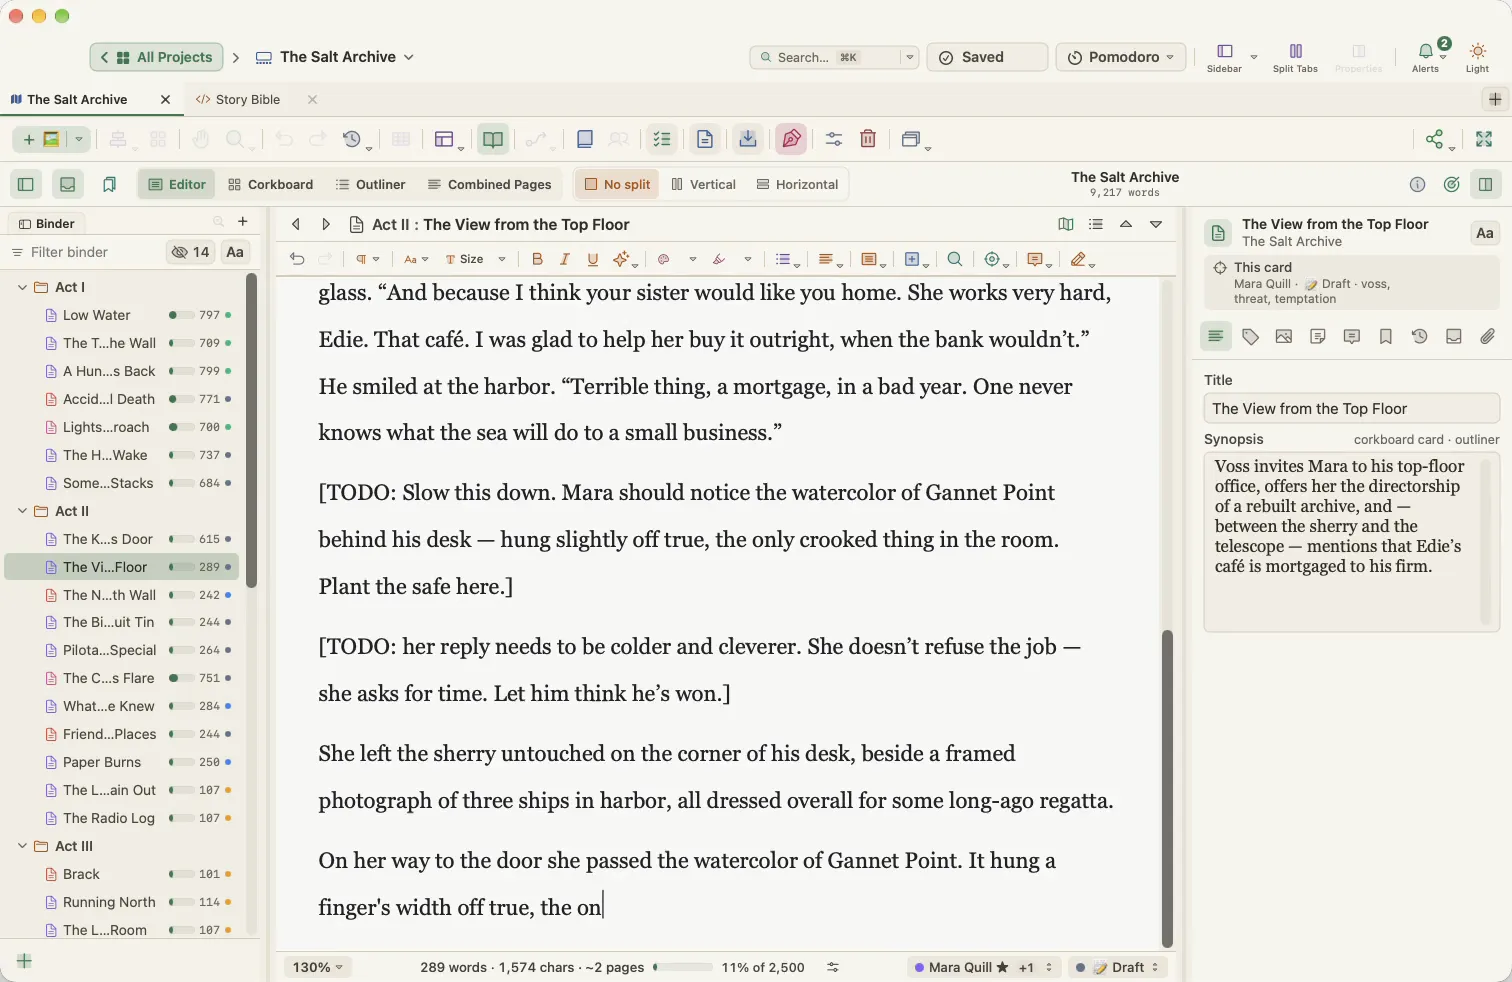Switch to Light theme icon
1512x982 pixels.
click(1477, 57)
